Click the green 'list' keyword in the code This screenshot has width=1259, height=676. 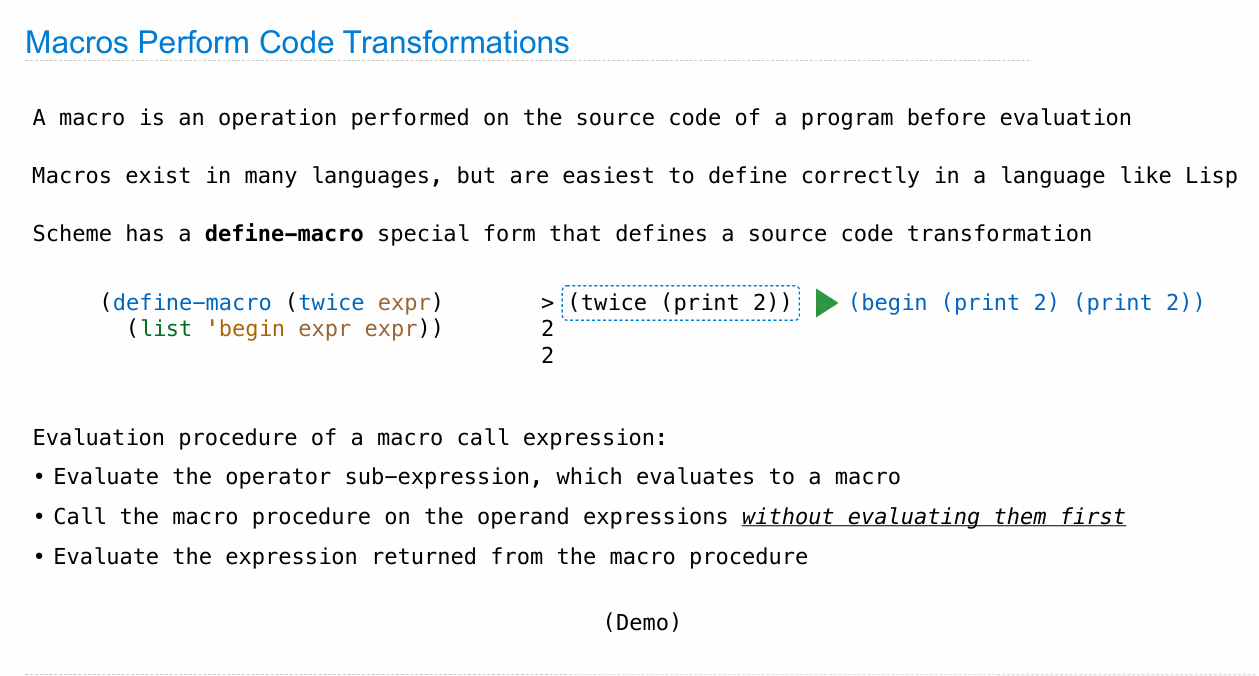pos(165,329)
